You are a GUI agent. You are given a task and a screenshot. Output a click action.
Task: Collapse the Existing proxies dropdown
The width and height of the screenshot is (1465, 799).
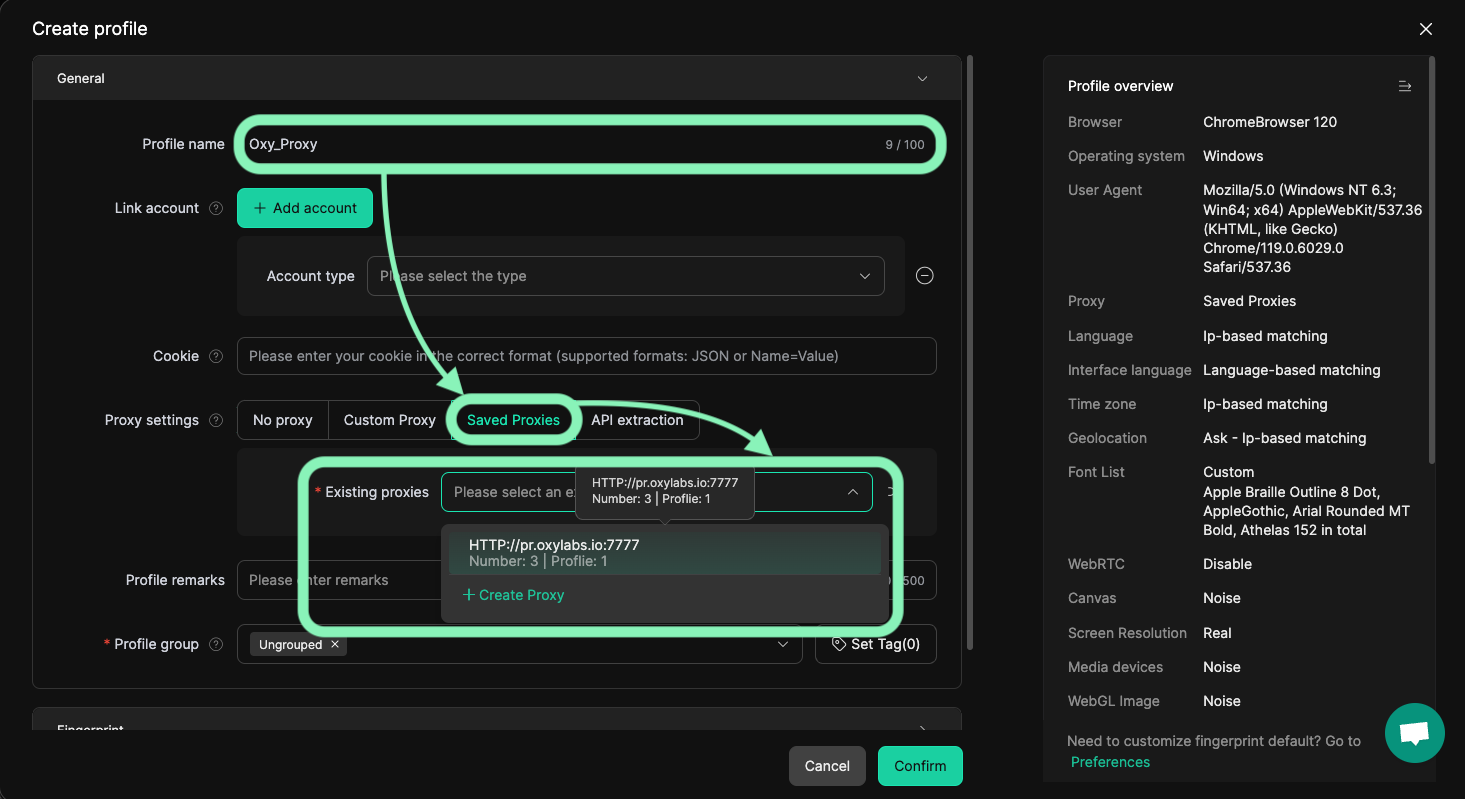tap(852, 492)
